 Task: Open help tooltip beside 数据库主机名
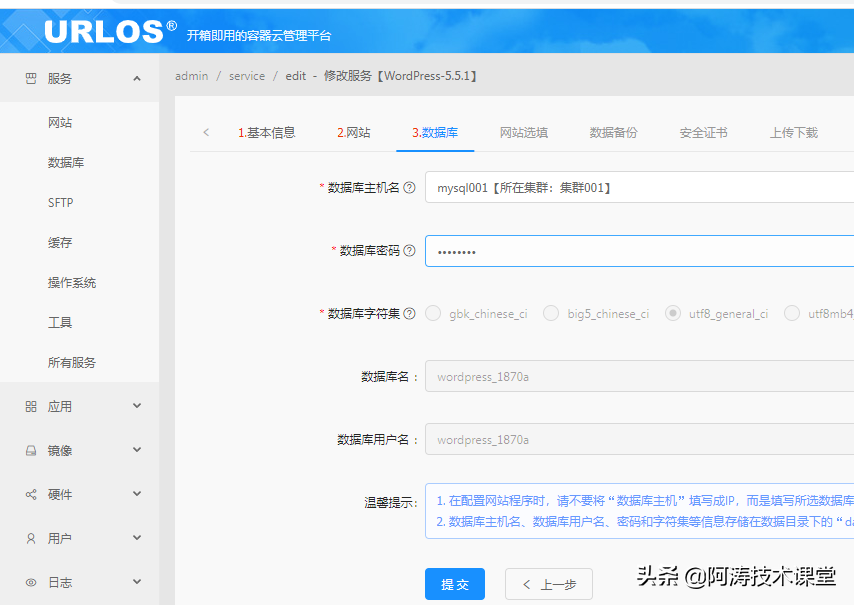click(x=410, y=188)
